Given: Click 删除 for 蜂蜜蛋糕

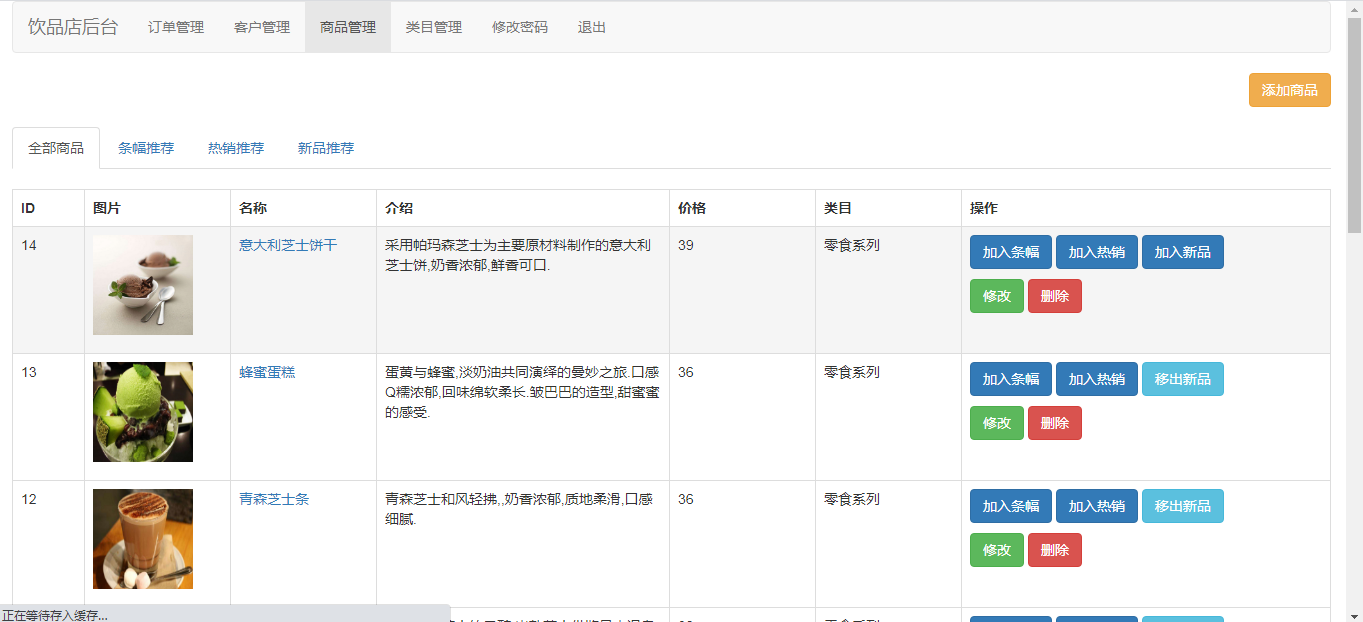Looking at the screenshot, I should coord(1055,423).
